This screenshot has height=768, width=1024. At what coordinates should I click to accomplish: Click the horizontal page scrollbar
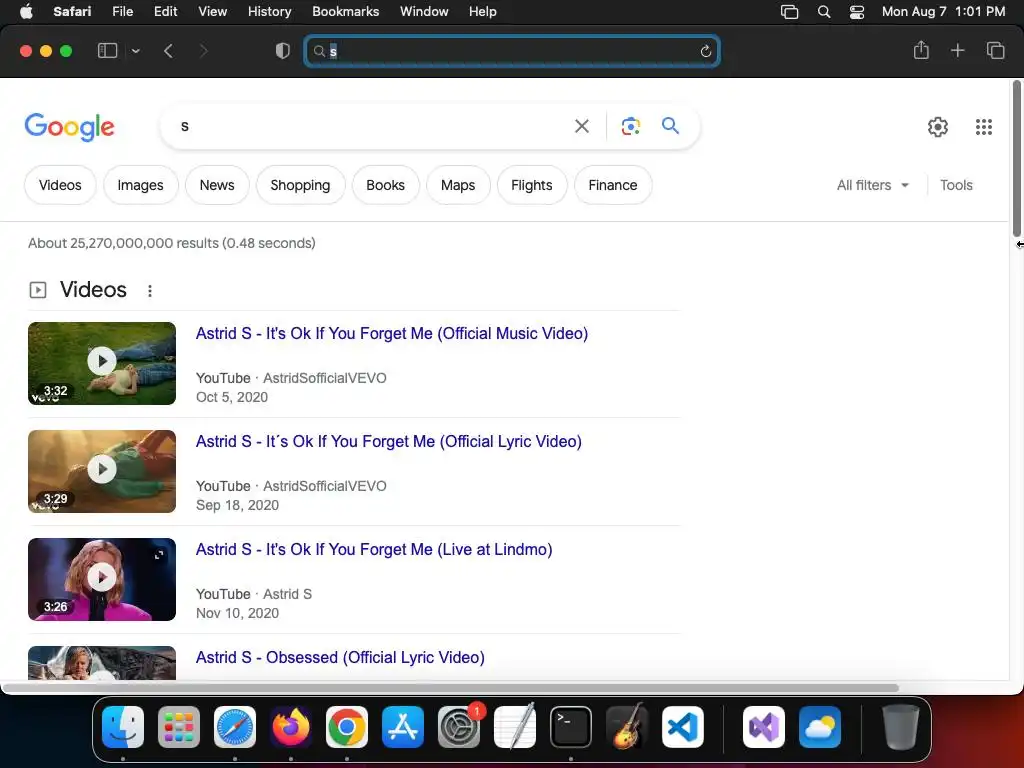[x=450, y=688]
